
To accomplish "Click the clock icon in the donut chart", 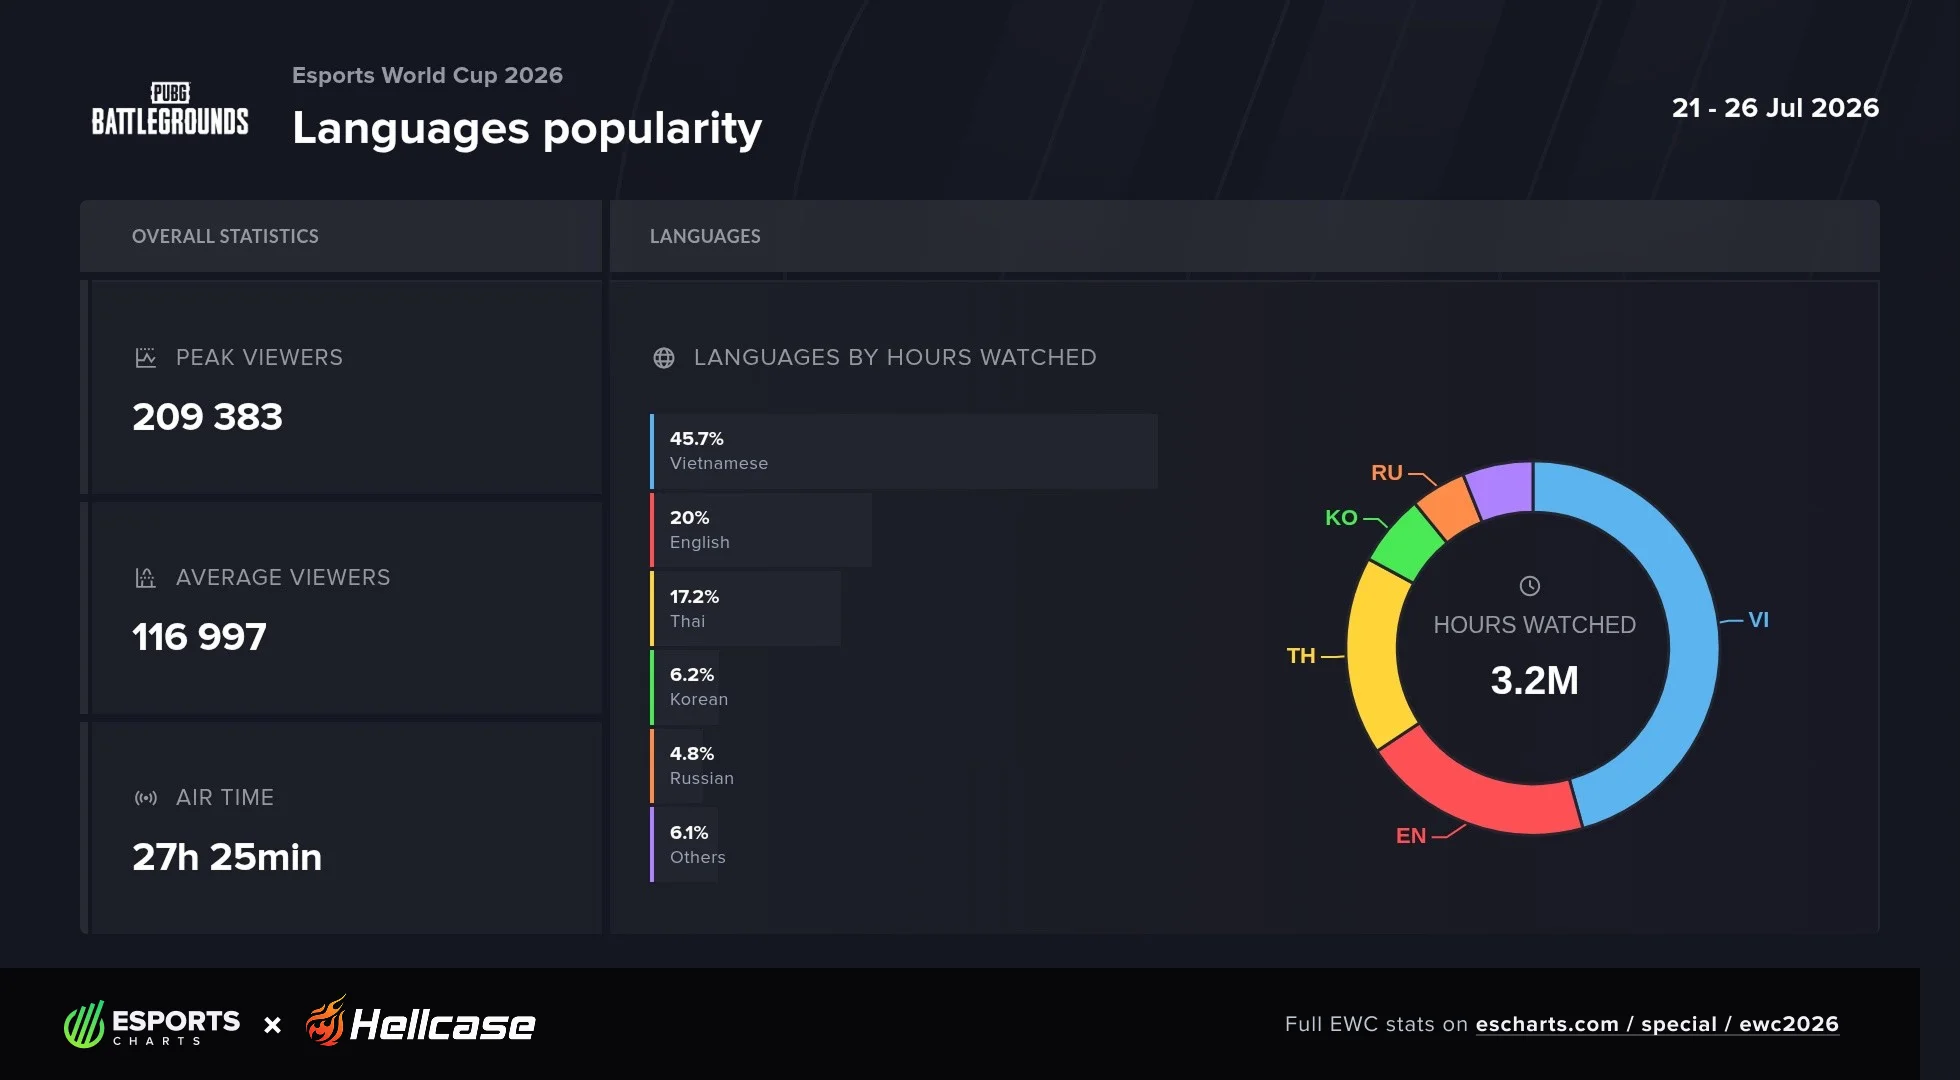I will [1529, 586].
